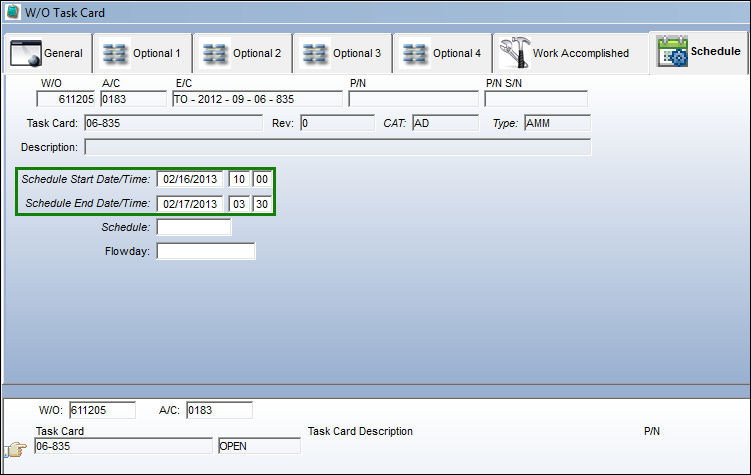Click the bottom-panel Task Card field 06-835
This screenshot has height=475, width=751.
124,446
